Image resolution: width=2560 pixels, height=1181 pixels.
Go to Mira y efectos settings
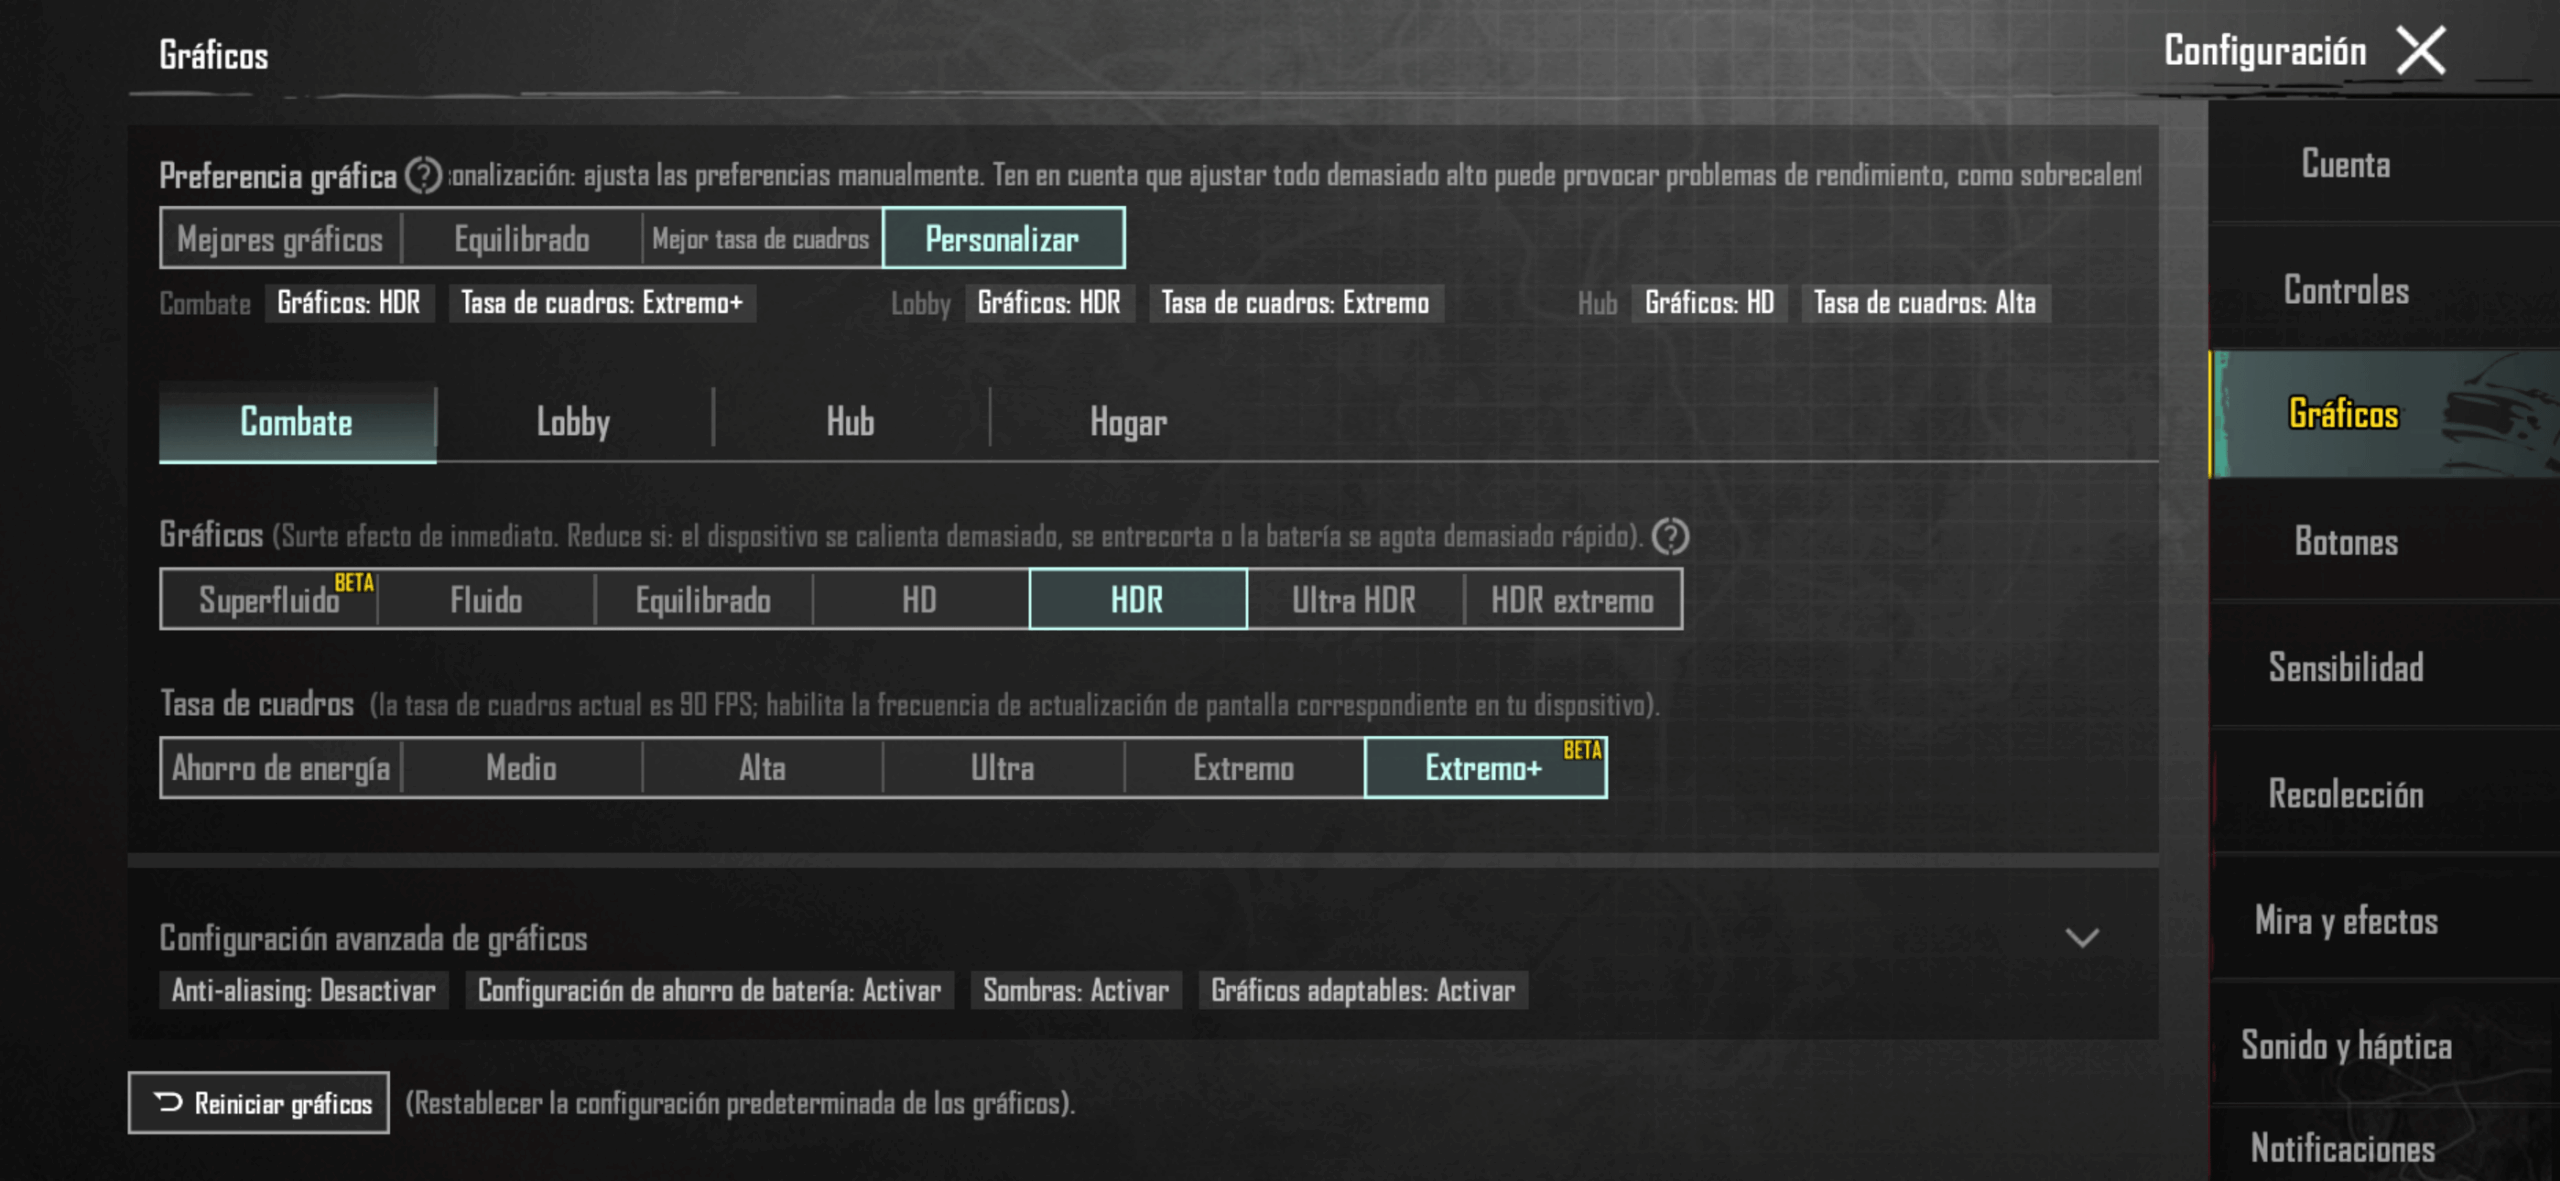click(x=2345, y=920)
